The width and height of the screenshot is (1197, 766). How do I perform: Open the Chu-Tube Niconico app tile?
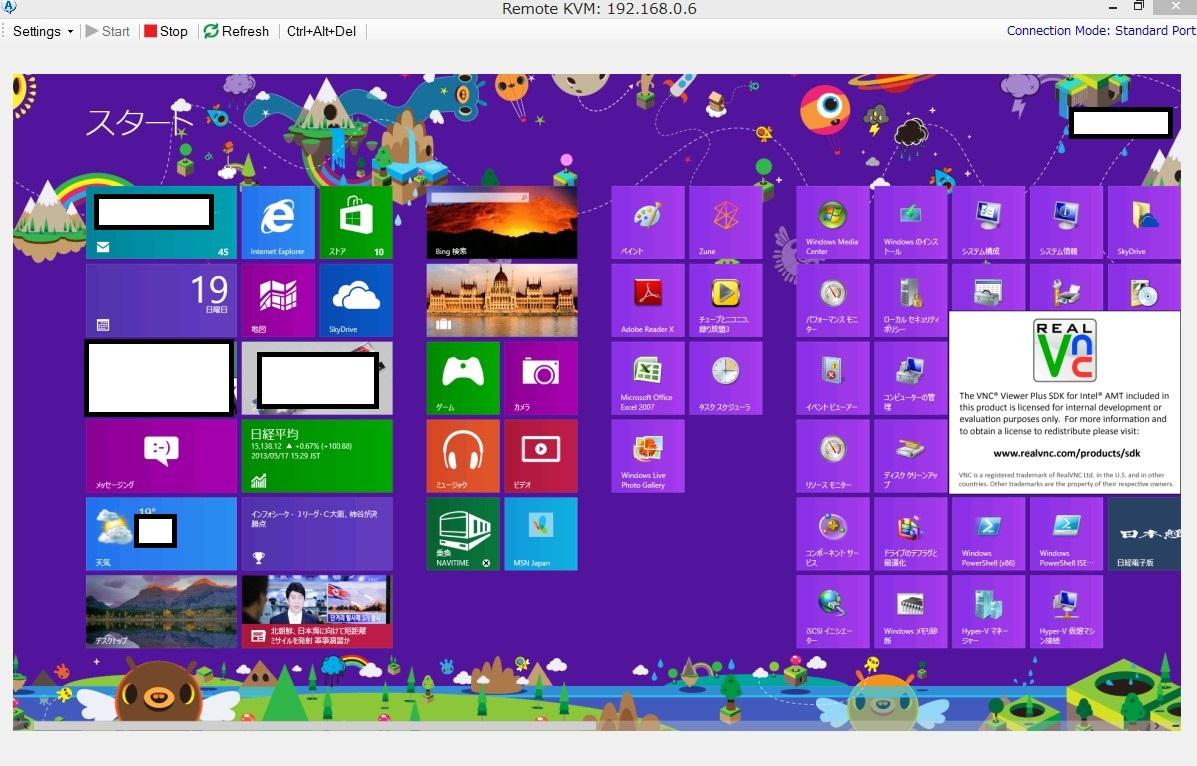725,300
